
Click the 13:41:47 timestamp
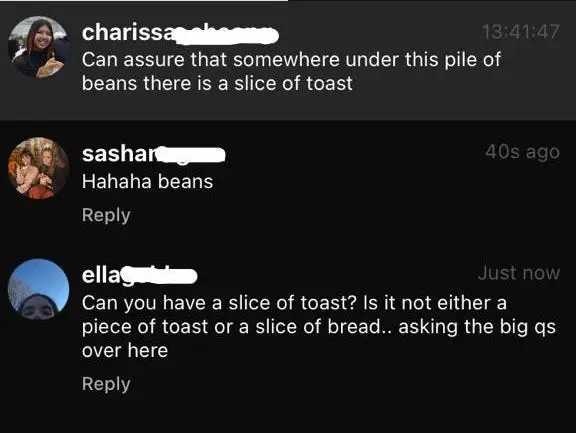pyautogui.click(x=521, y=32)
